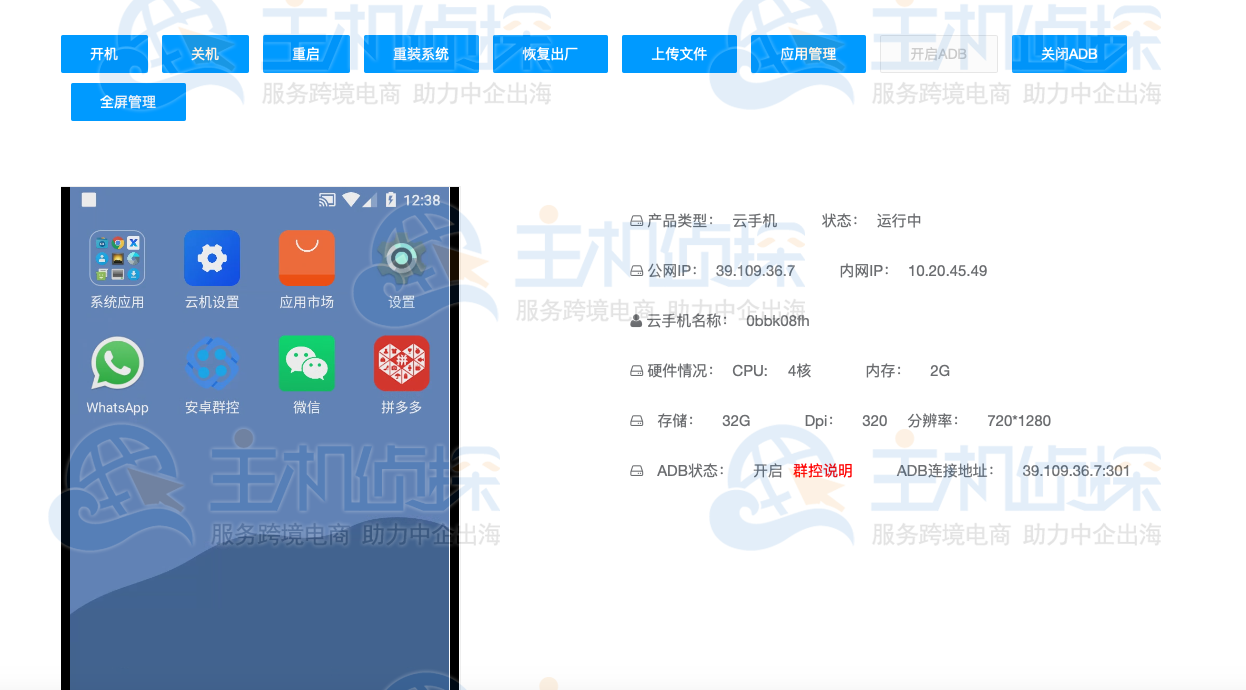Image resolution: width=1246 pixels, height=690 pixels.
Task: Reboot the cloud phone via 重启
Action: (306, 54)
